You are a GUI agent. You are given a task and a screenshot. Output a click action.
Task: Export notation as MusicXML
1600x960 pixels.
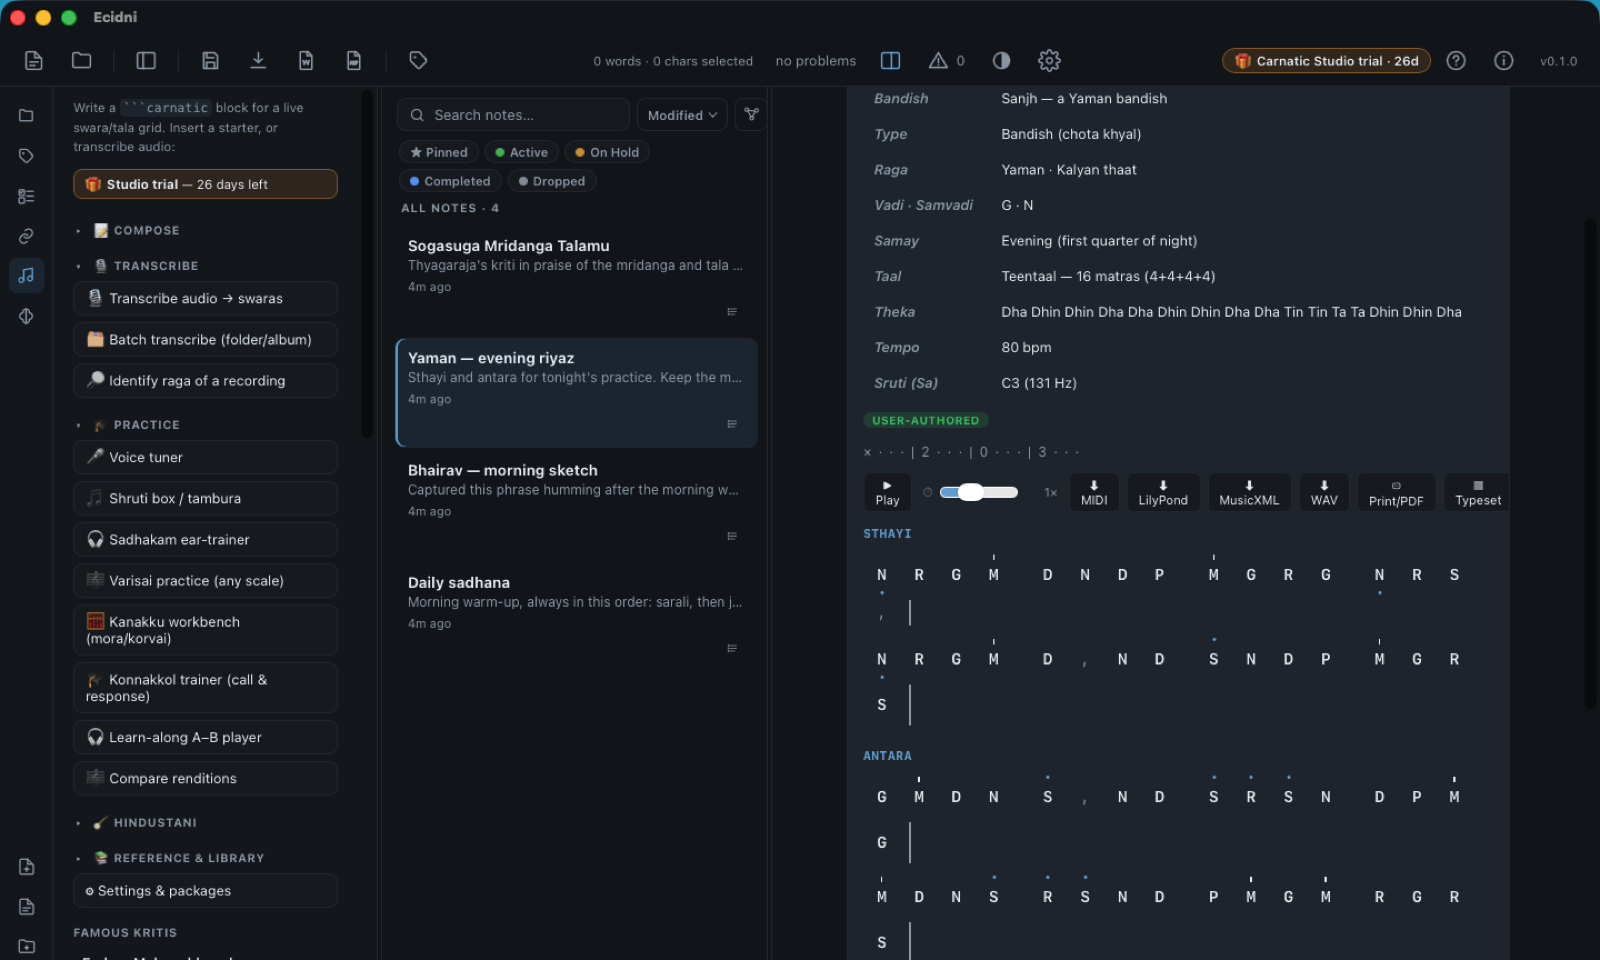1249,492
